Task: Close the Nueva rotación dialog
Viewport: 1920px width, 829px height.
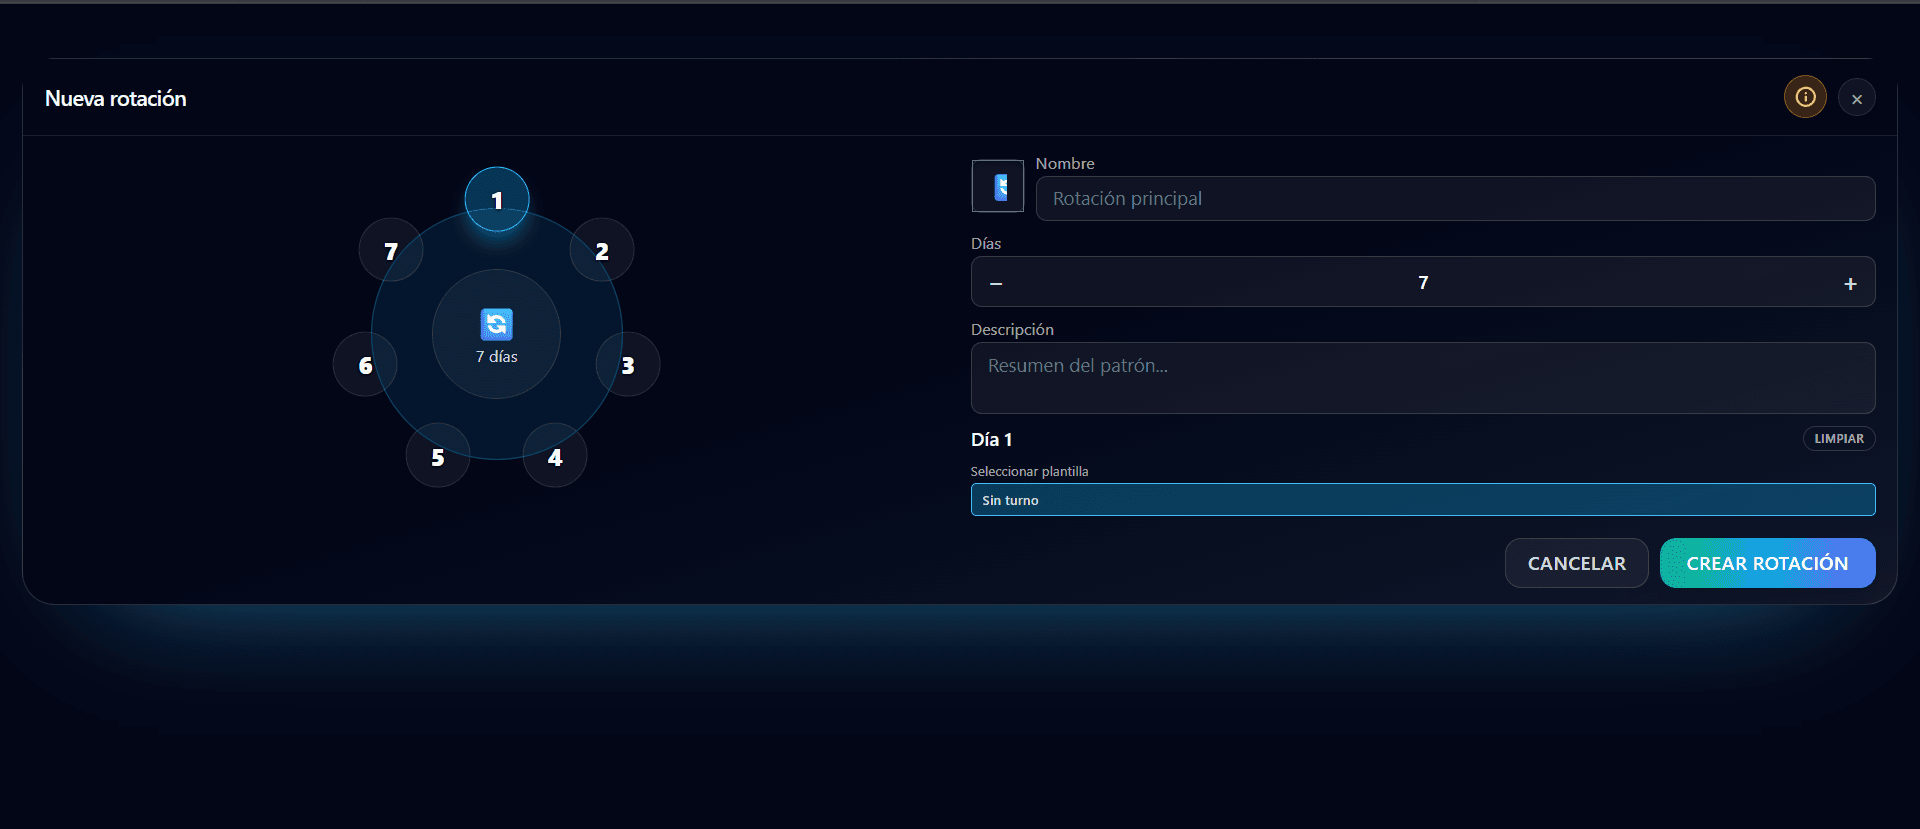Action: [x=1856, y=99]
